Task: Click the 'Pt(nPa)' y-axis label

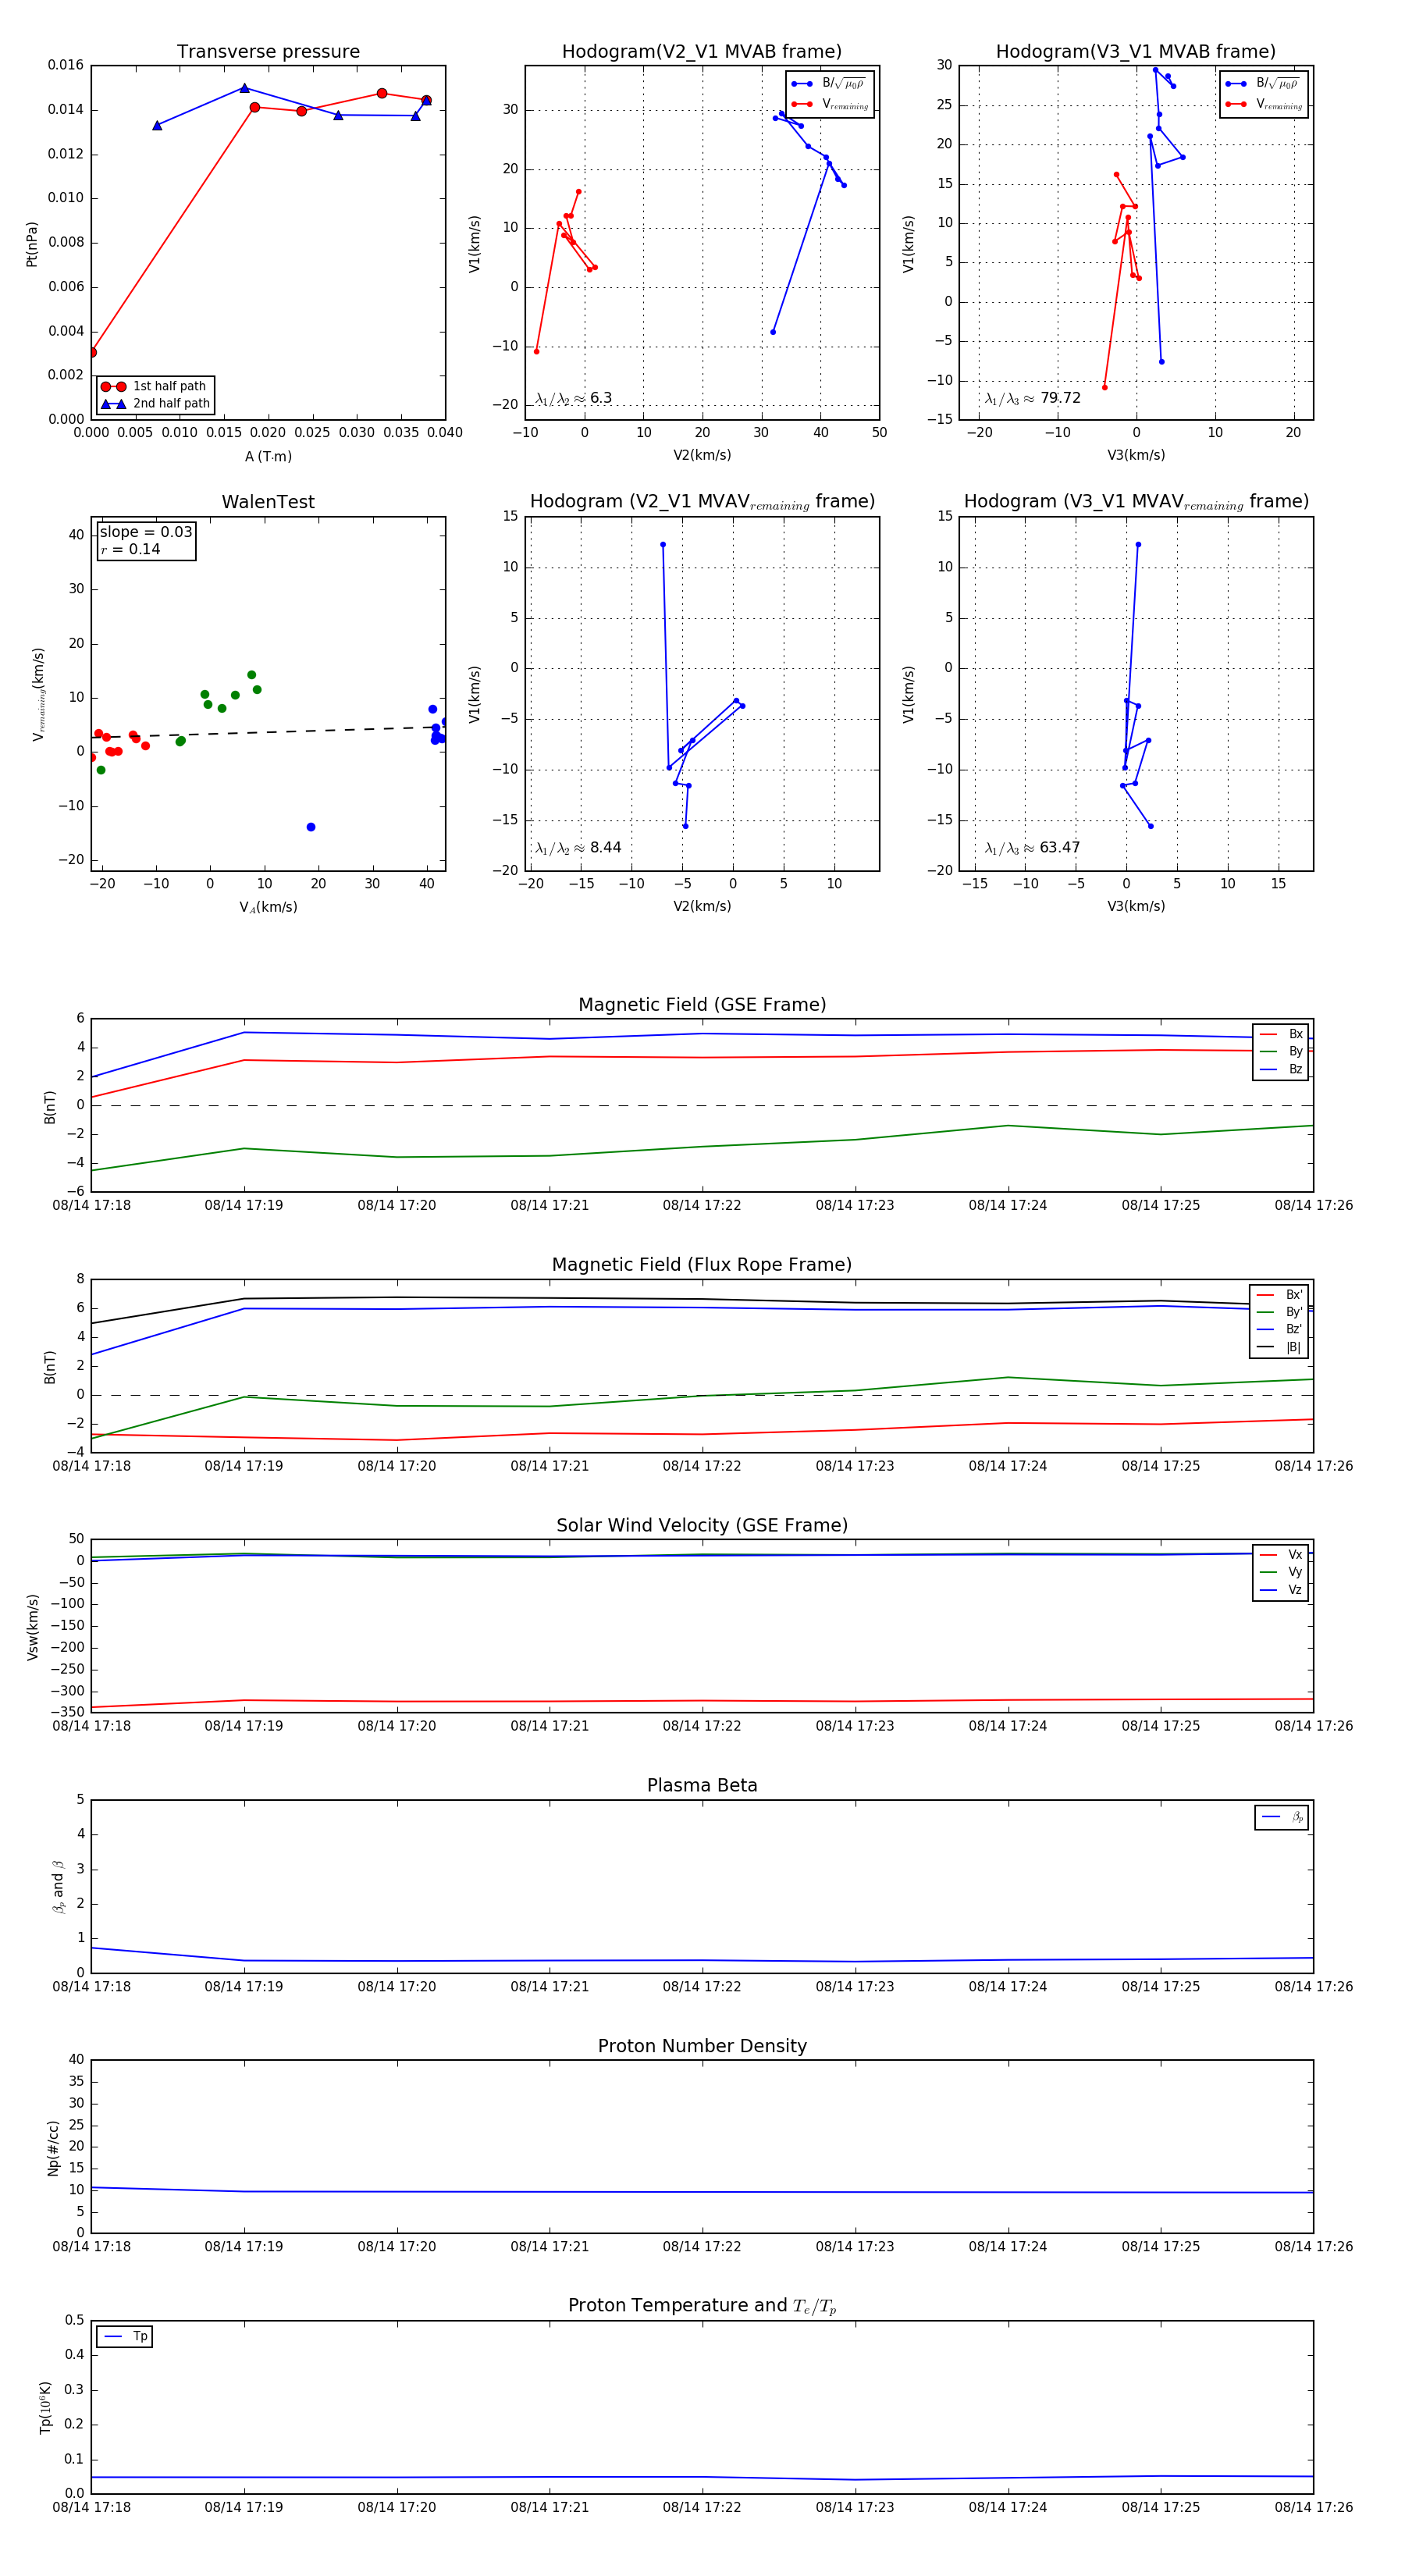Action: coord(32,243)
